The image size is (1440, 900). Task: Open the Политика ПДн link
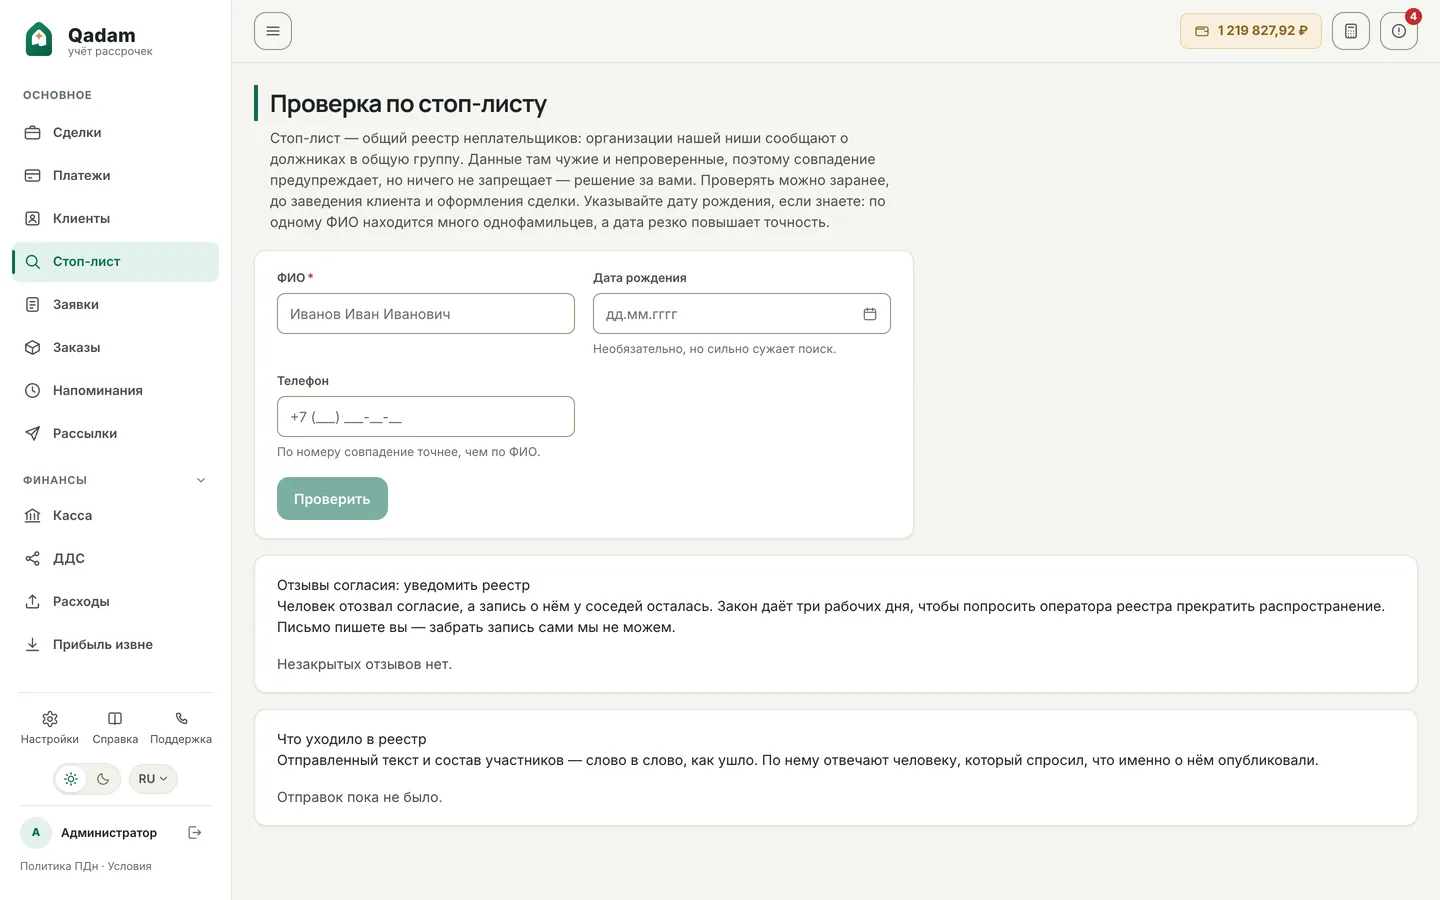point(59,866)
